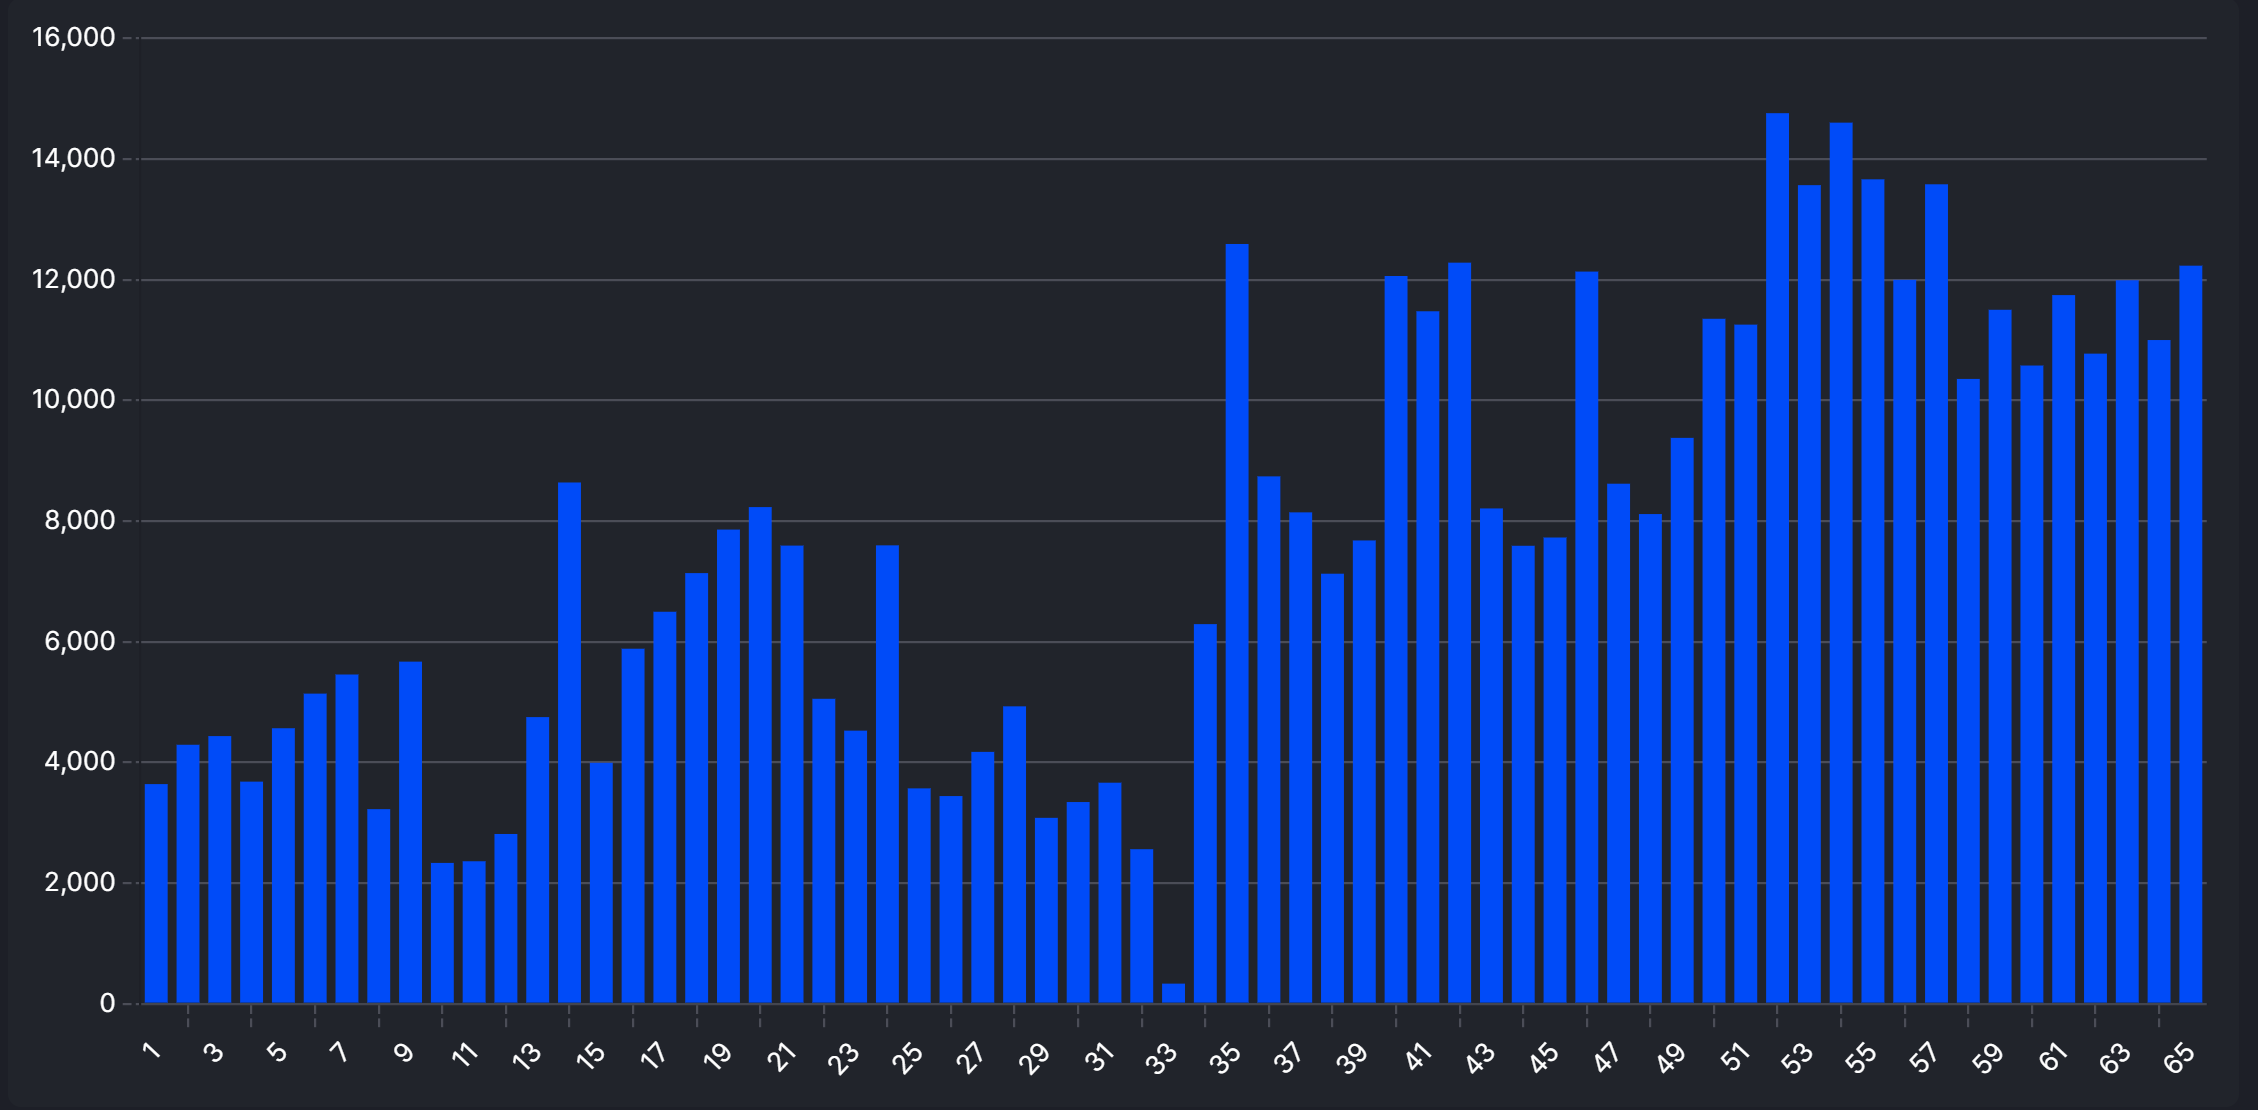2258x1110 pixels.
Task: Click the tallest bar at position 52
Action: pyautogui.click(x=1777, y=558)
